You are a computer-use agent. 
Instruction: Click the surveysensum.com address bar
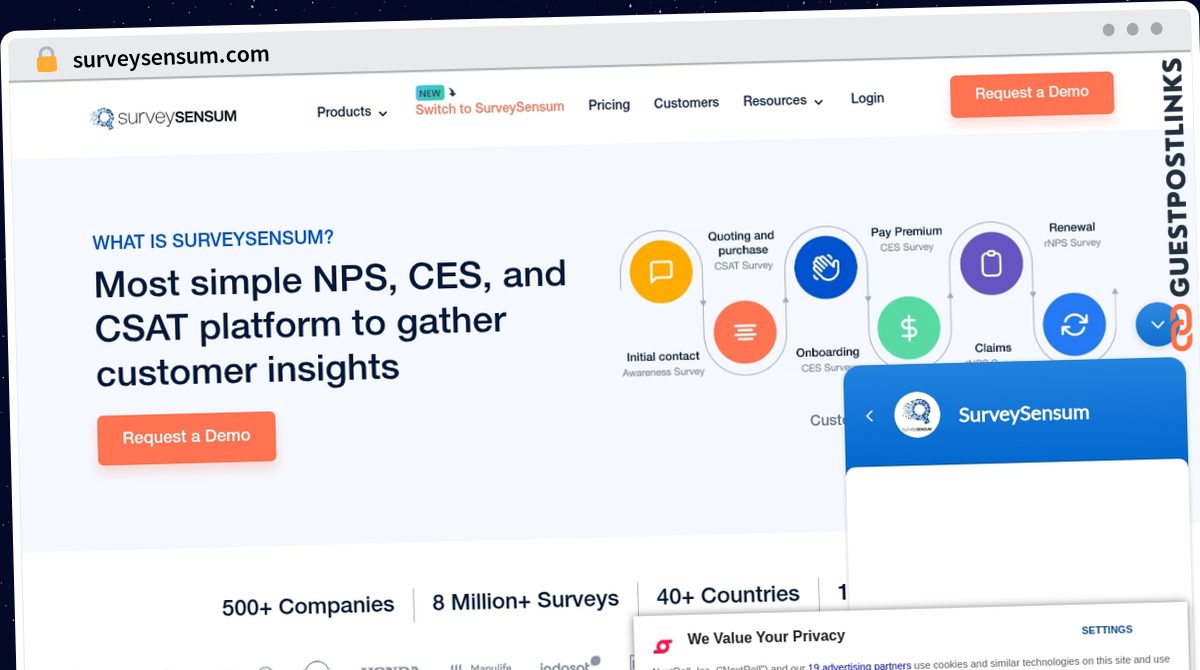click(171, 58)
